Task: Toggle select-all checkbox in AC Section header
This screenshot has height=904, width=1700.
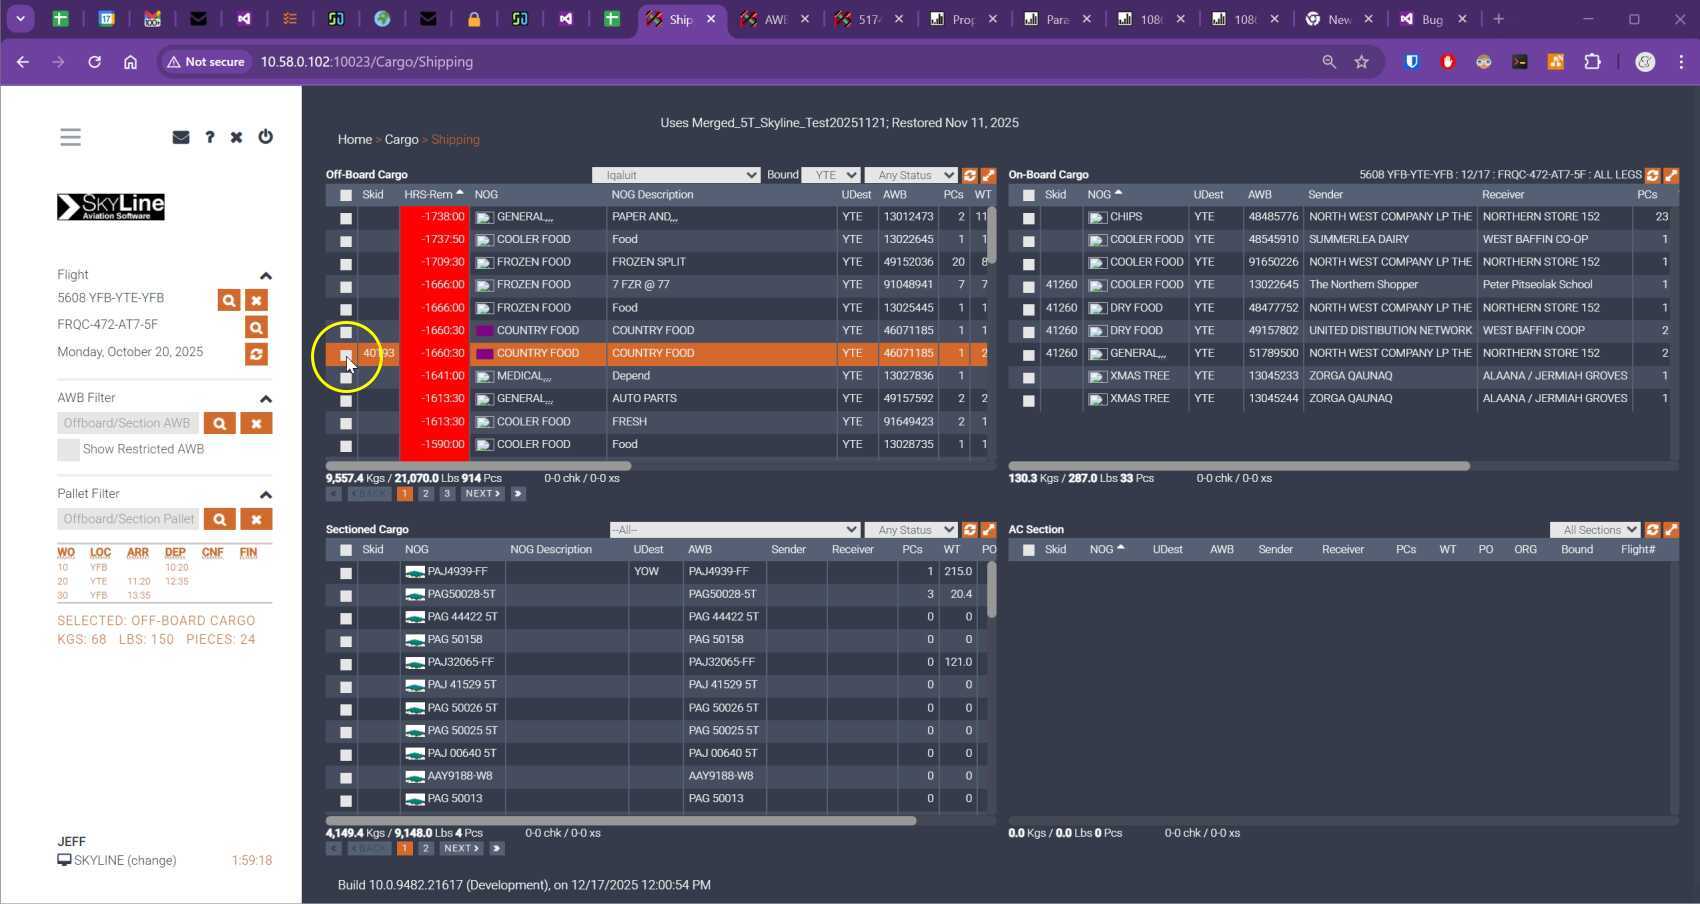Action: point(1028,550)
